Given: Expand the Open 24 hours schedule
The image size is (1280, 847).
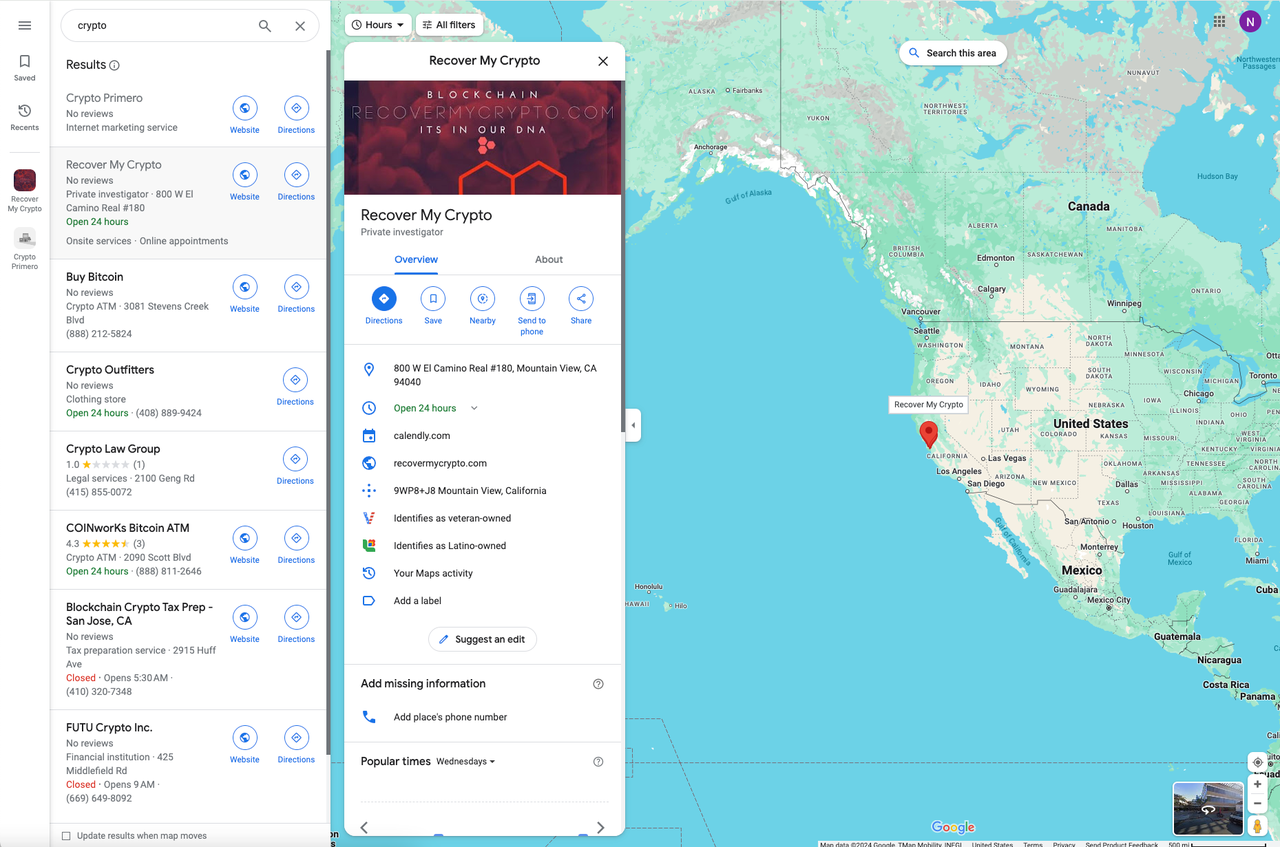Looking at the screenshot, I should click(474, 408).
